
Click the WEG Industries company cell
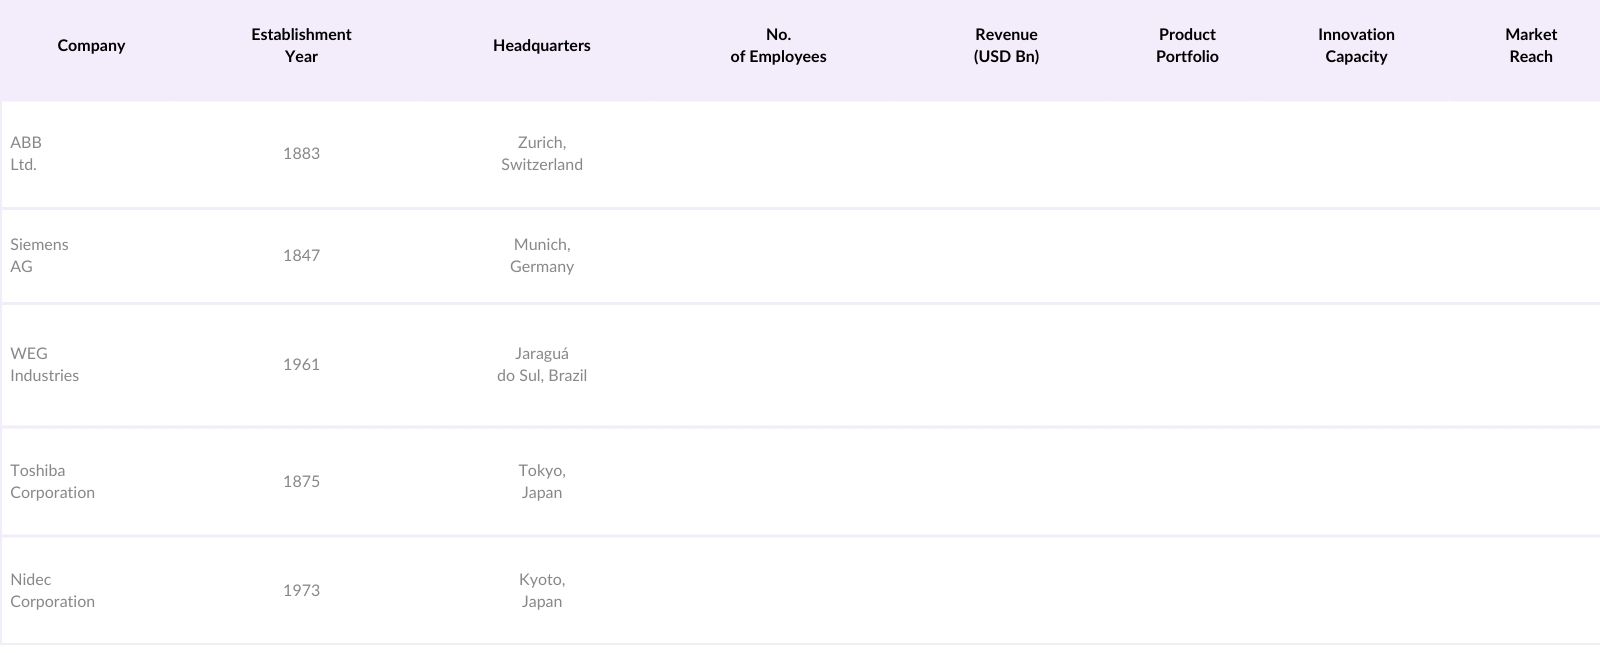click(44, 365)
